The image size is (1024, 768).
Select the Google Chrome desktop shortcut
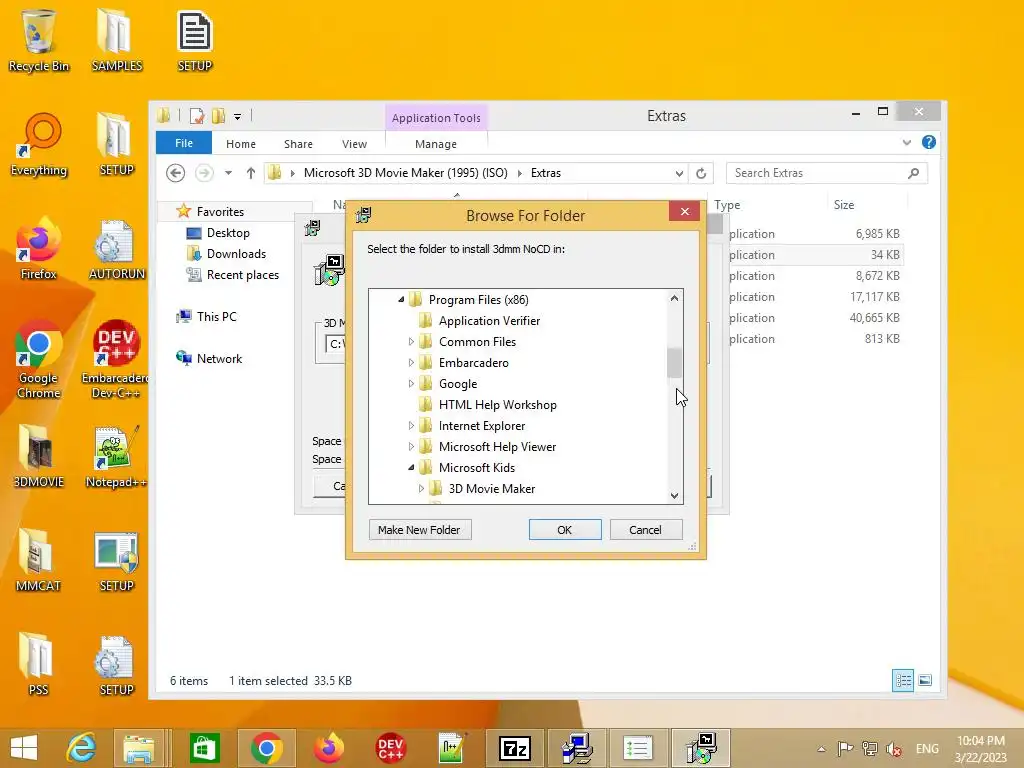tap(39, 359)
